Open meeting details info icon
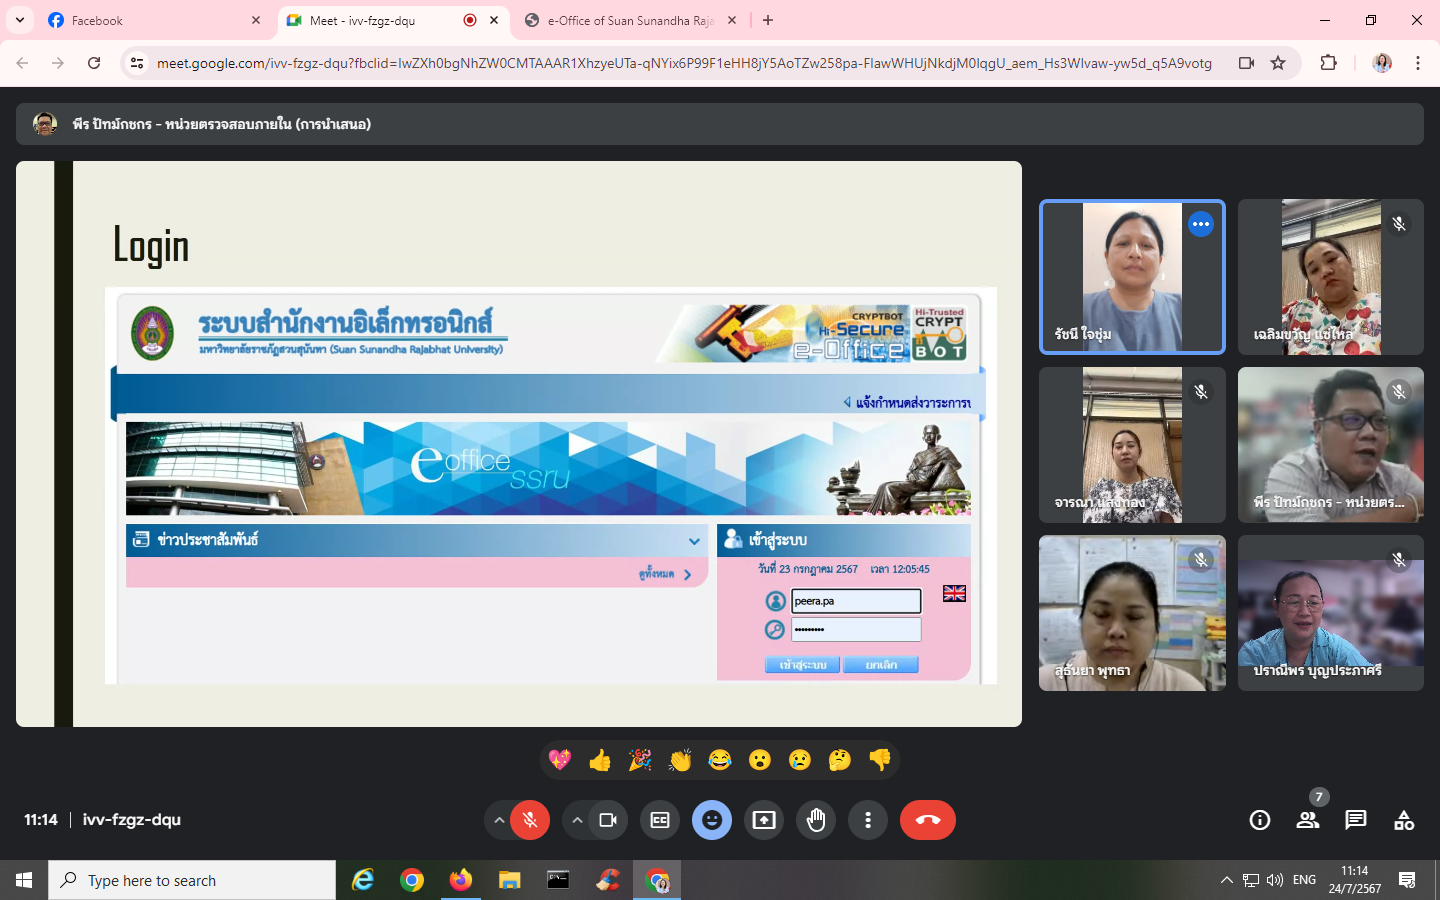 (1260, 820)
